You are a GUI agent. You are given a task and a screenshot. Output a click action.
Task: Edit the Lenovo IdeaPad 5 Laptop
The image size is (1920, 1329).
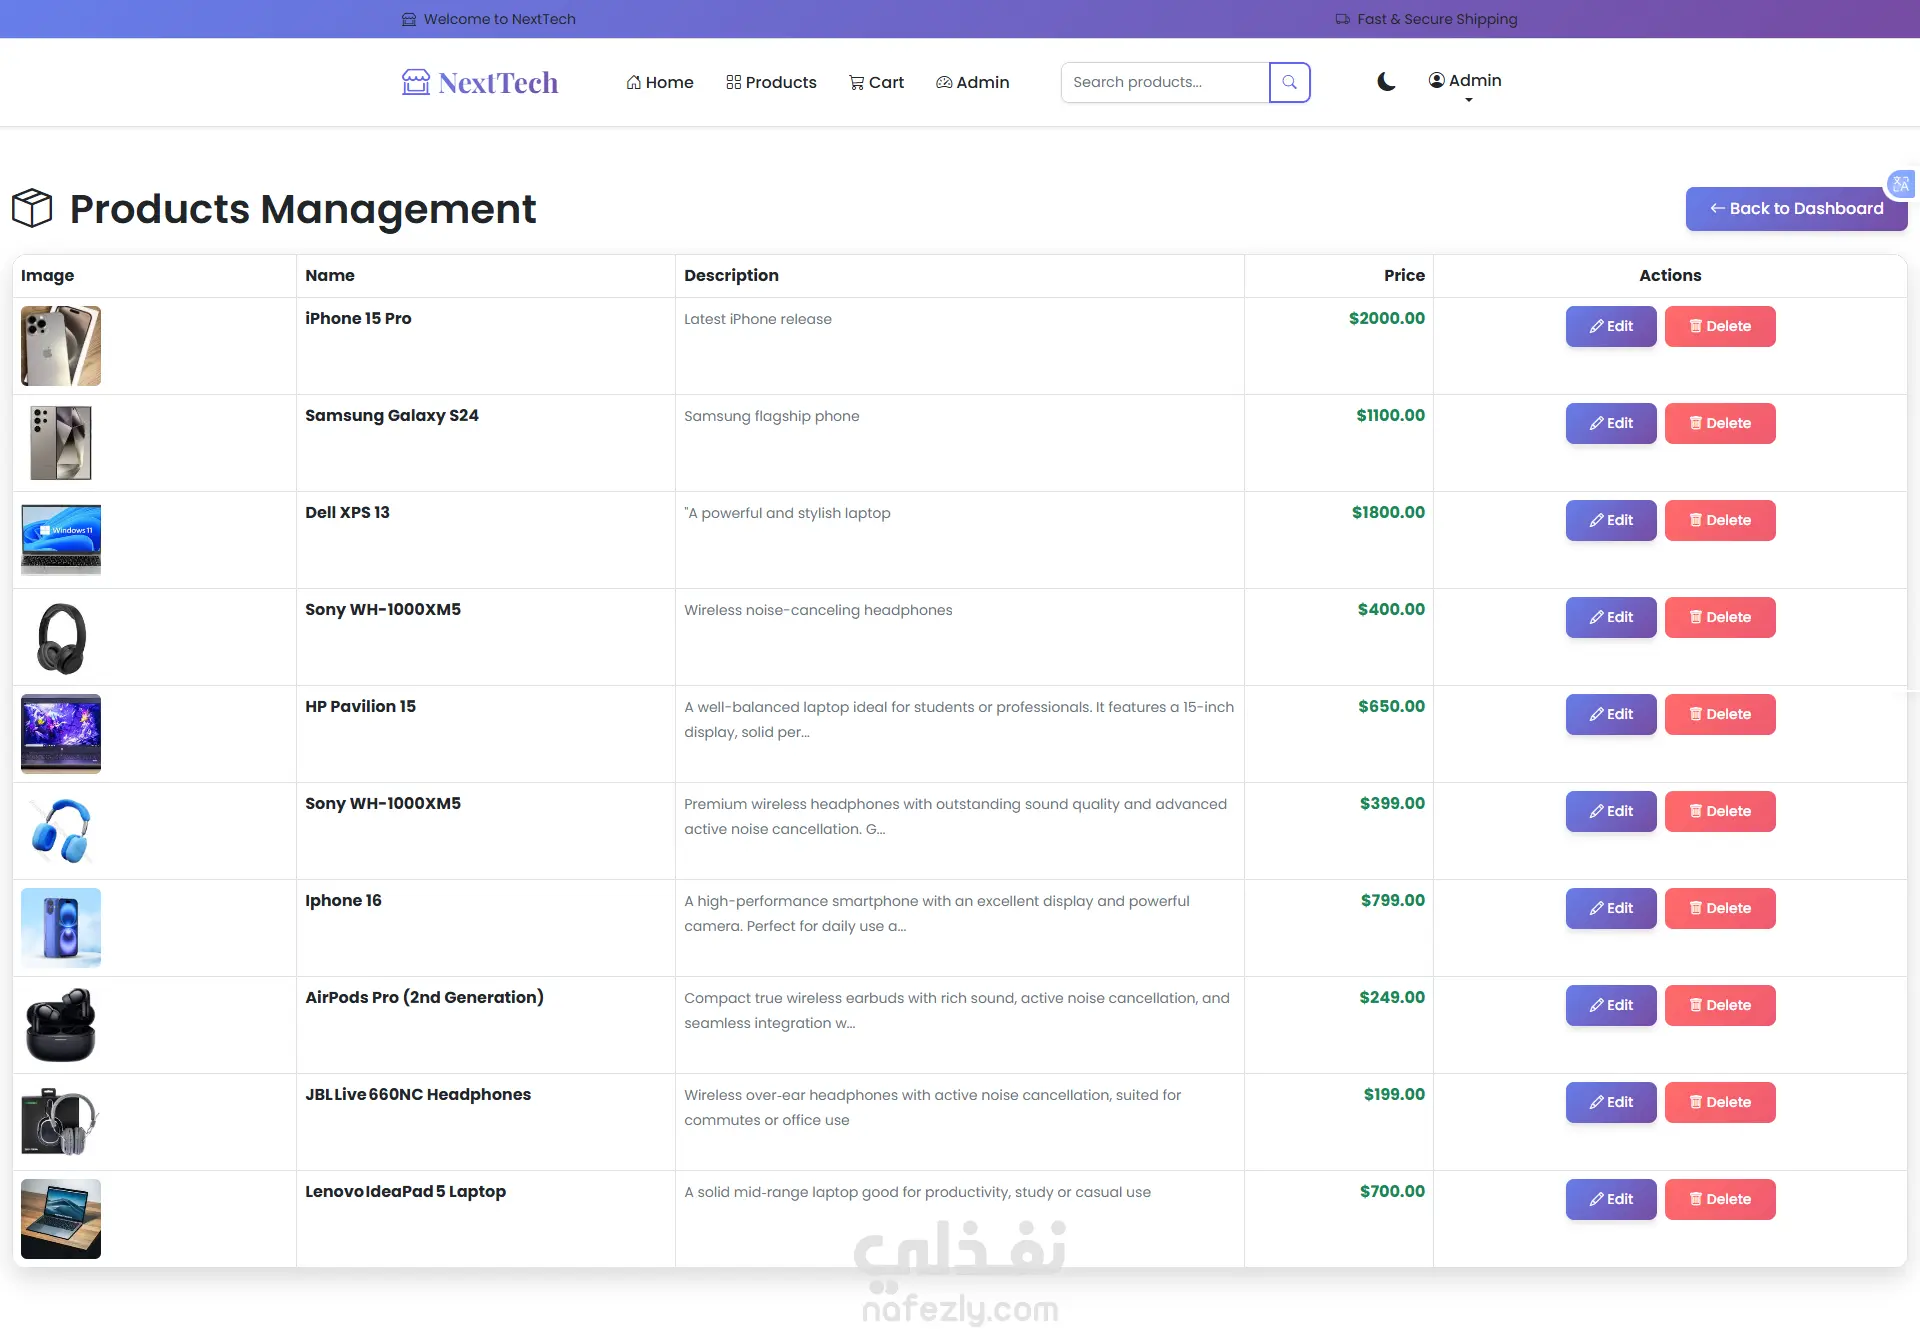click(1610, 1199)
